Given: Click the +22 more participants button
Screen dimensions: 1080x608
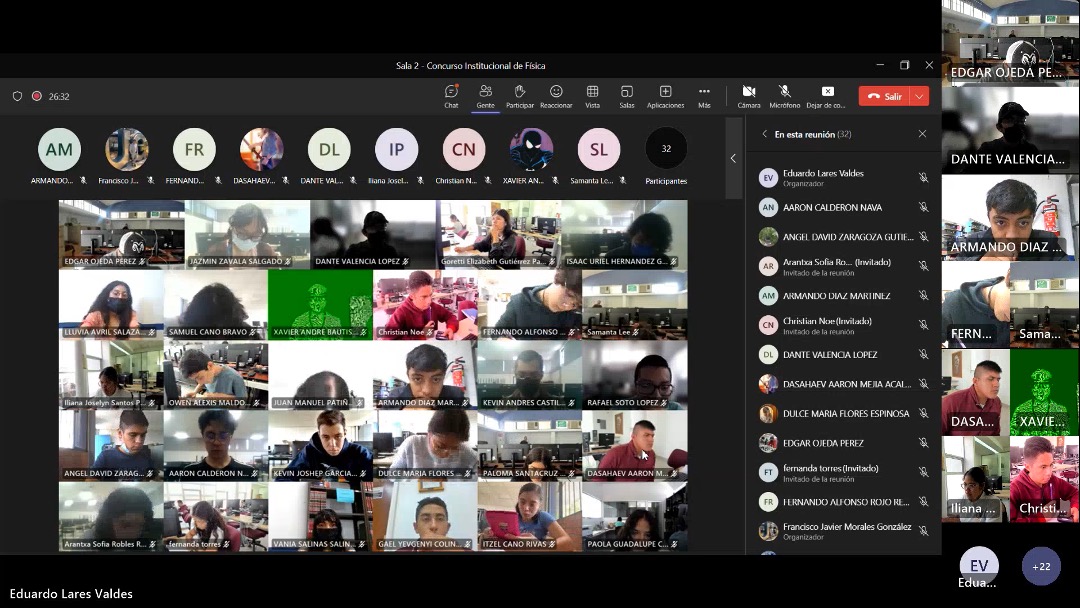Looking at the screenshot, I should pyautogui.click(x=1041, y=567).
